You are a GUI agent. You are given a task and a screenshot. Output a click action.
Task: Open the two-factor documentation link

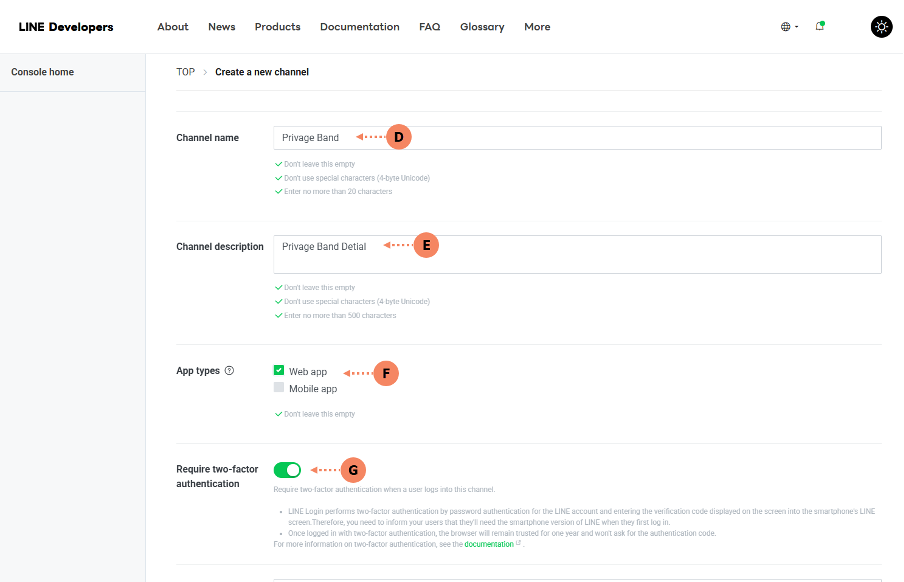click(x=488, y=544)
